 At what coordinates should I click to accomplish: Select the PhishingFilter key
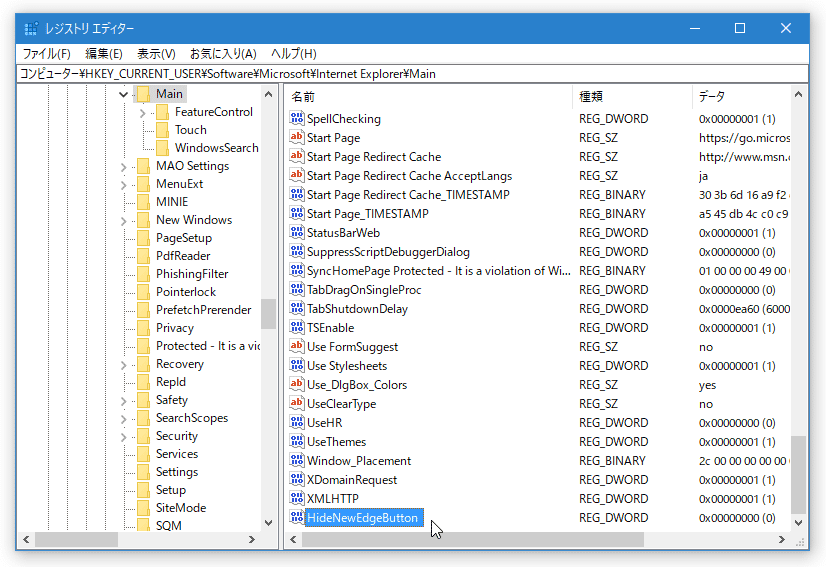coord(192,274)
